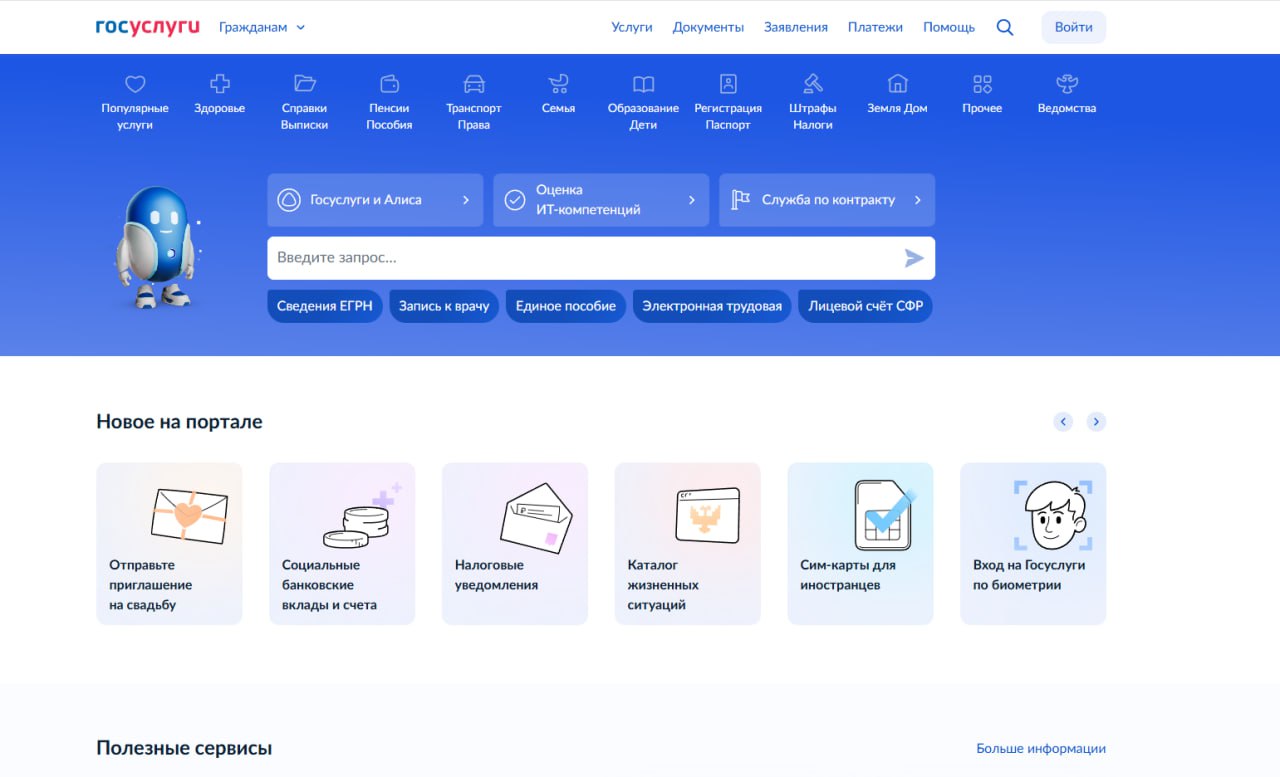The image size is (1280, 777).
Task: Open the Здоровье category icon
Action: [219, 85]
